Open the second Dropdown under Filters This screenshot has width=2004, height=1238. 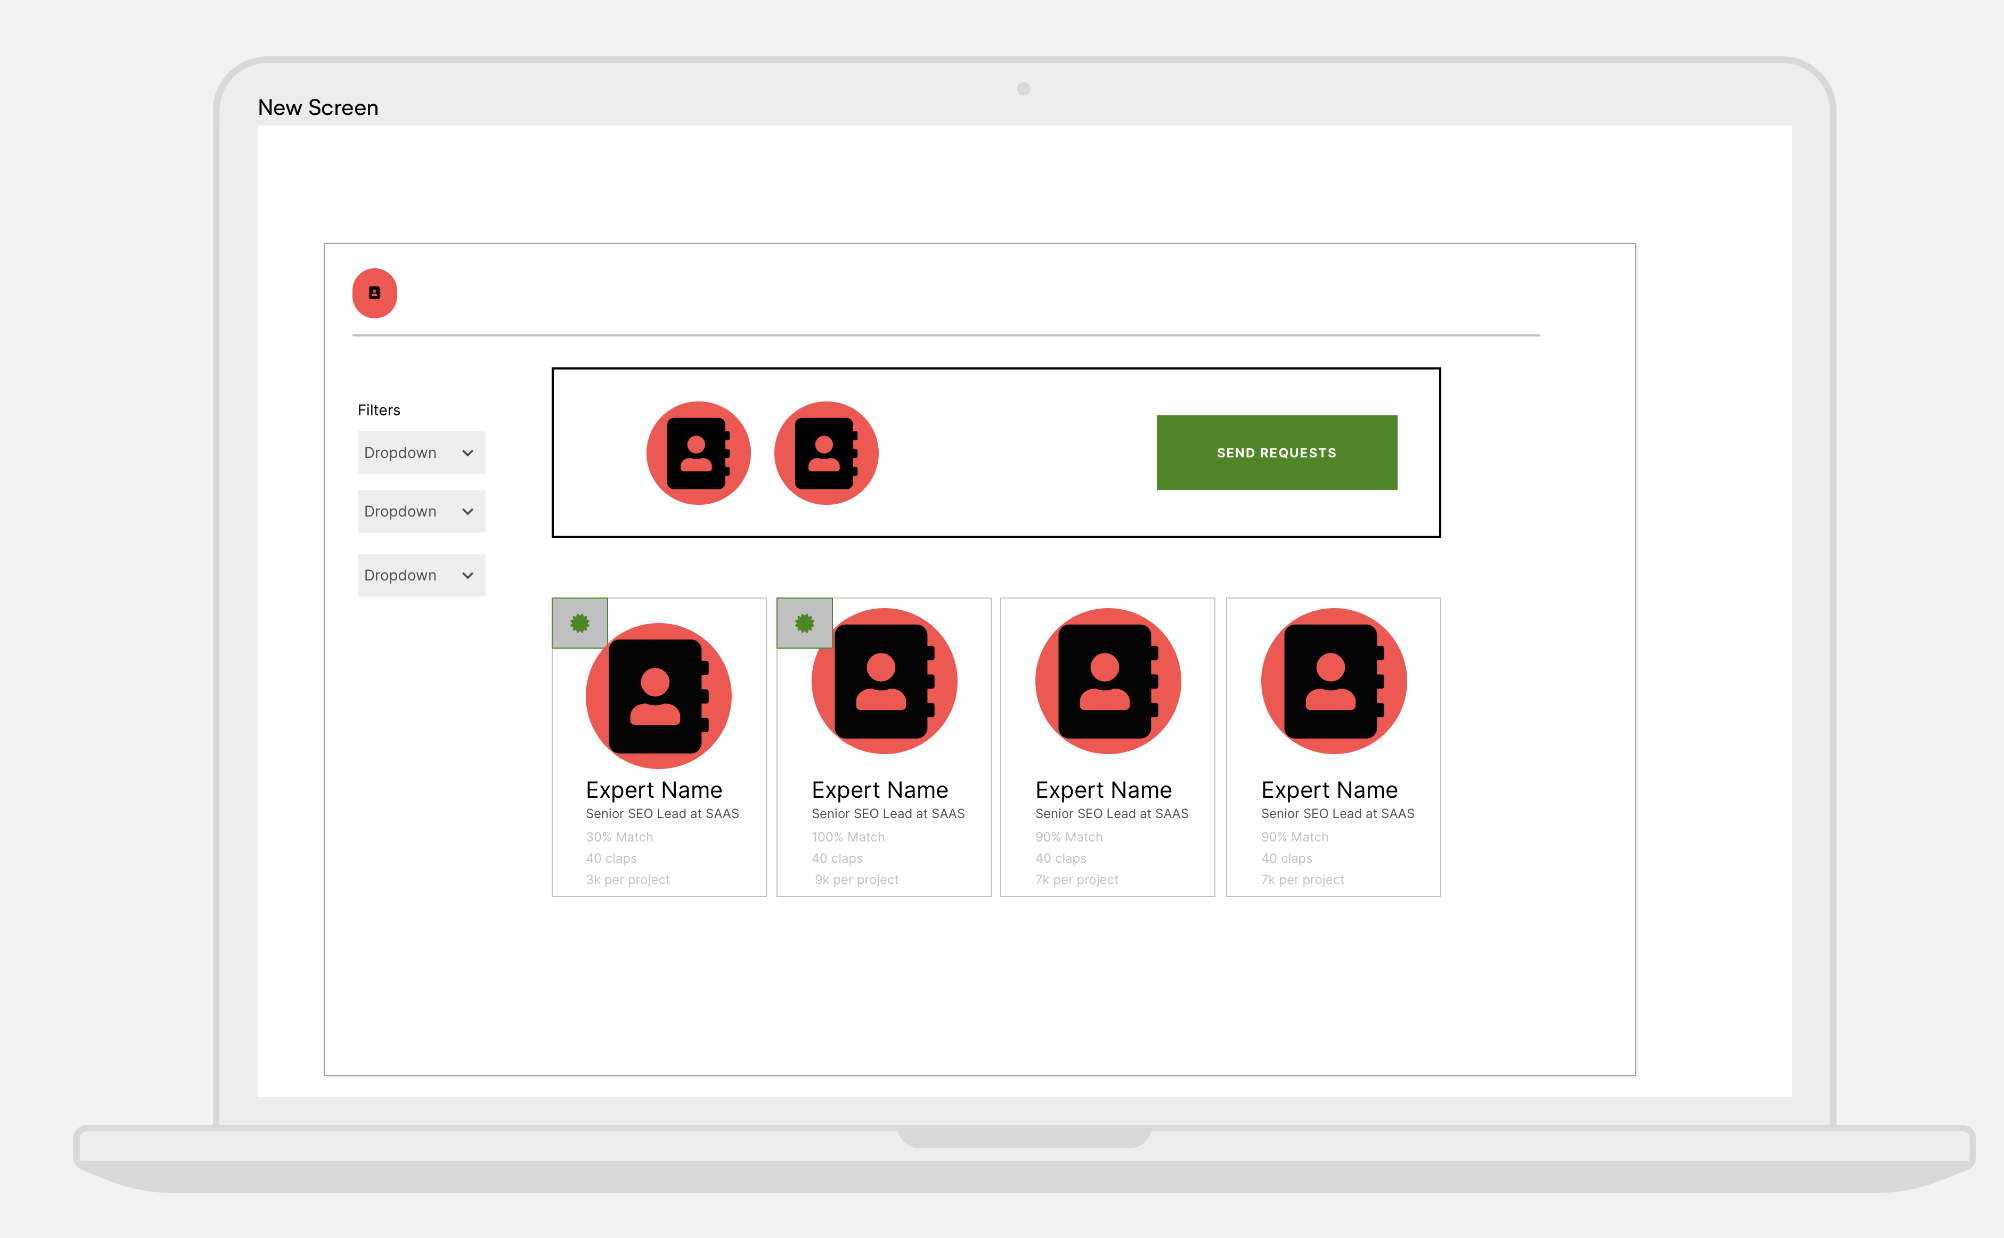pos(421,511)
